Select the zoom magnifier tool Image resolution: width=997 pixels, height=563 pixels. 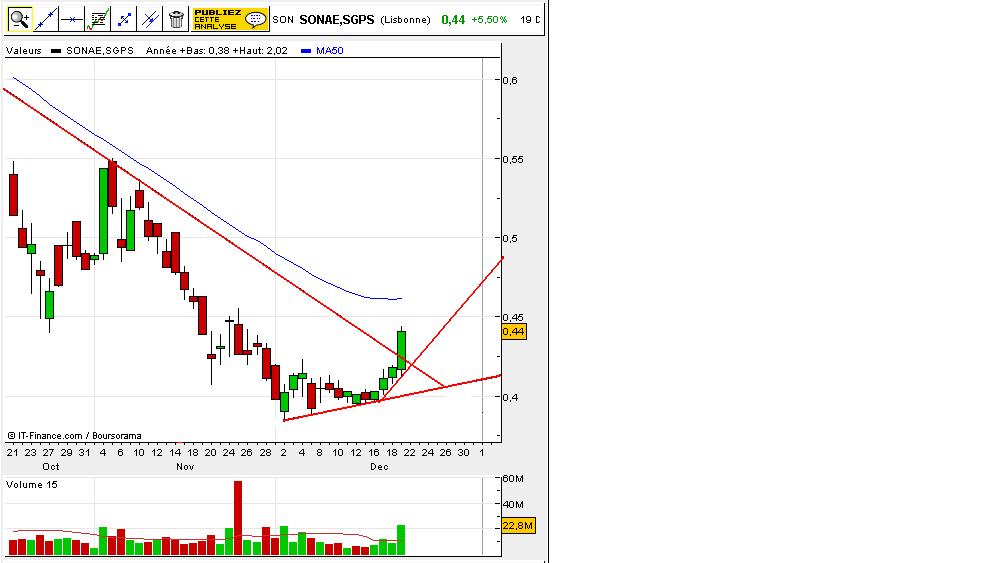(20, 19)
